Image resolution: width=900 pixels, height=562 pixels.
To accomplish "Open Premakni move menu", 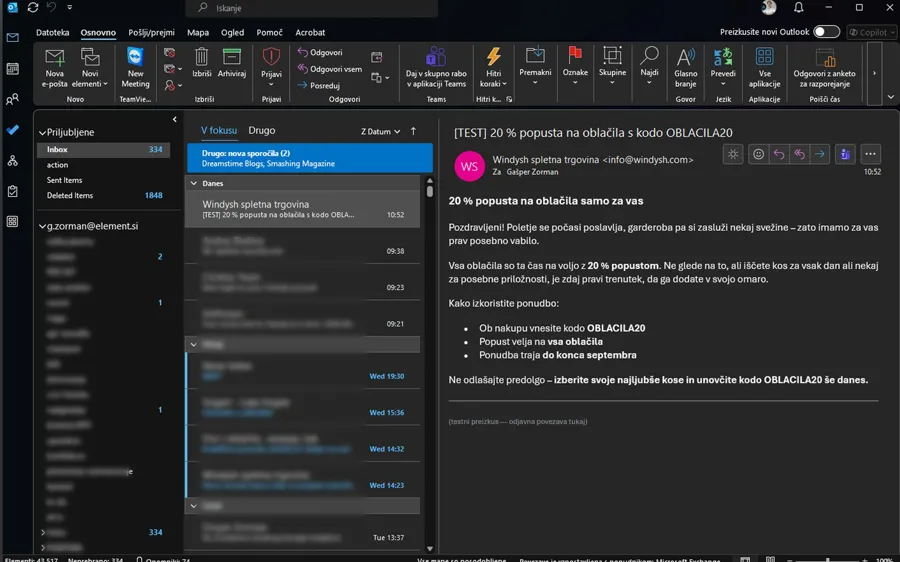I will [535, 67].
